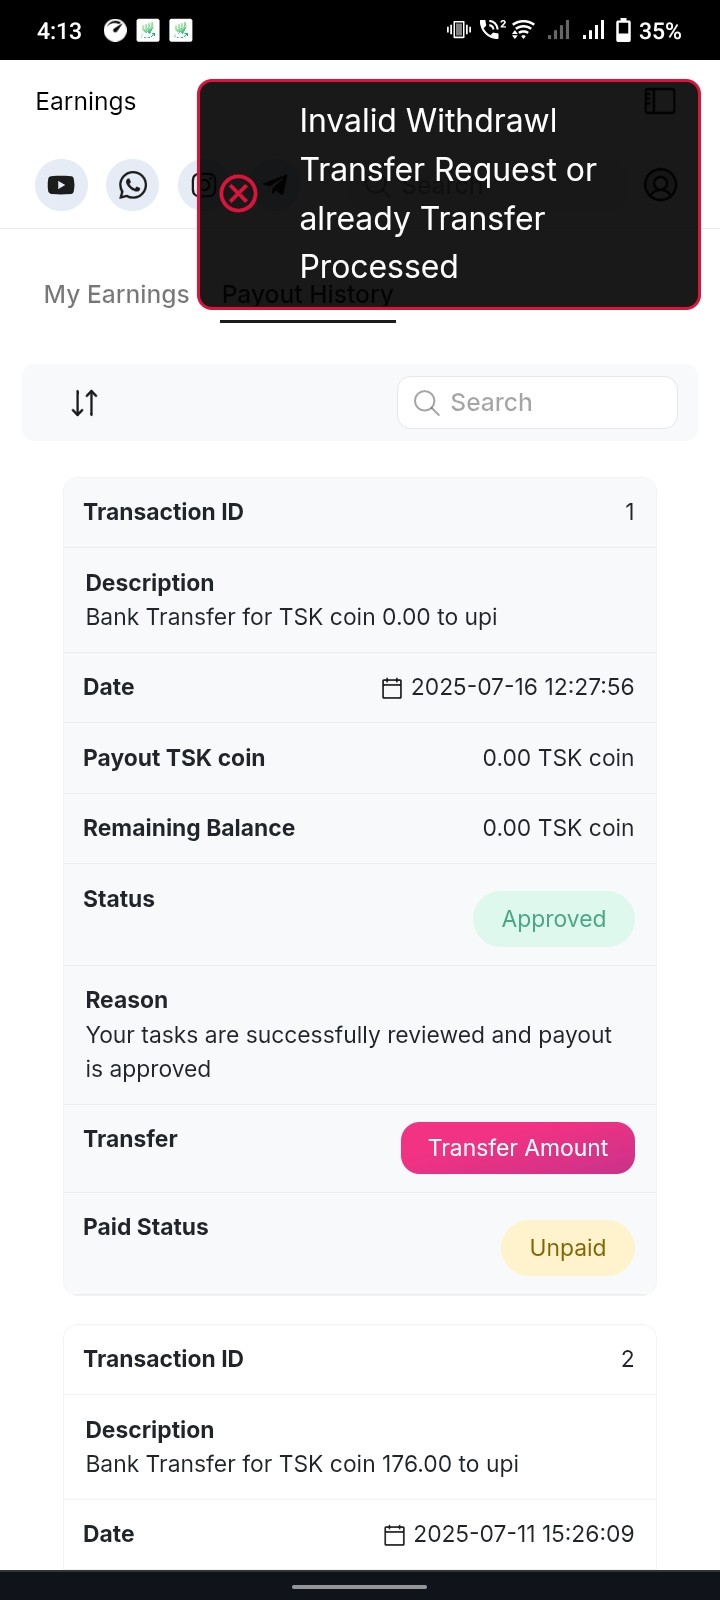The height and width of the screenshot is (1600, 720).
Task: Tap the Earnings page title
Action: point(86,102)
